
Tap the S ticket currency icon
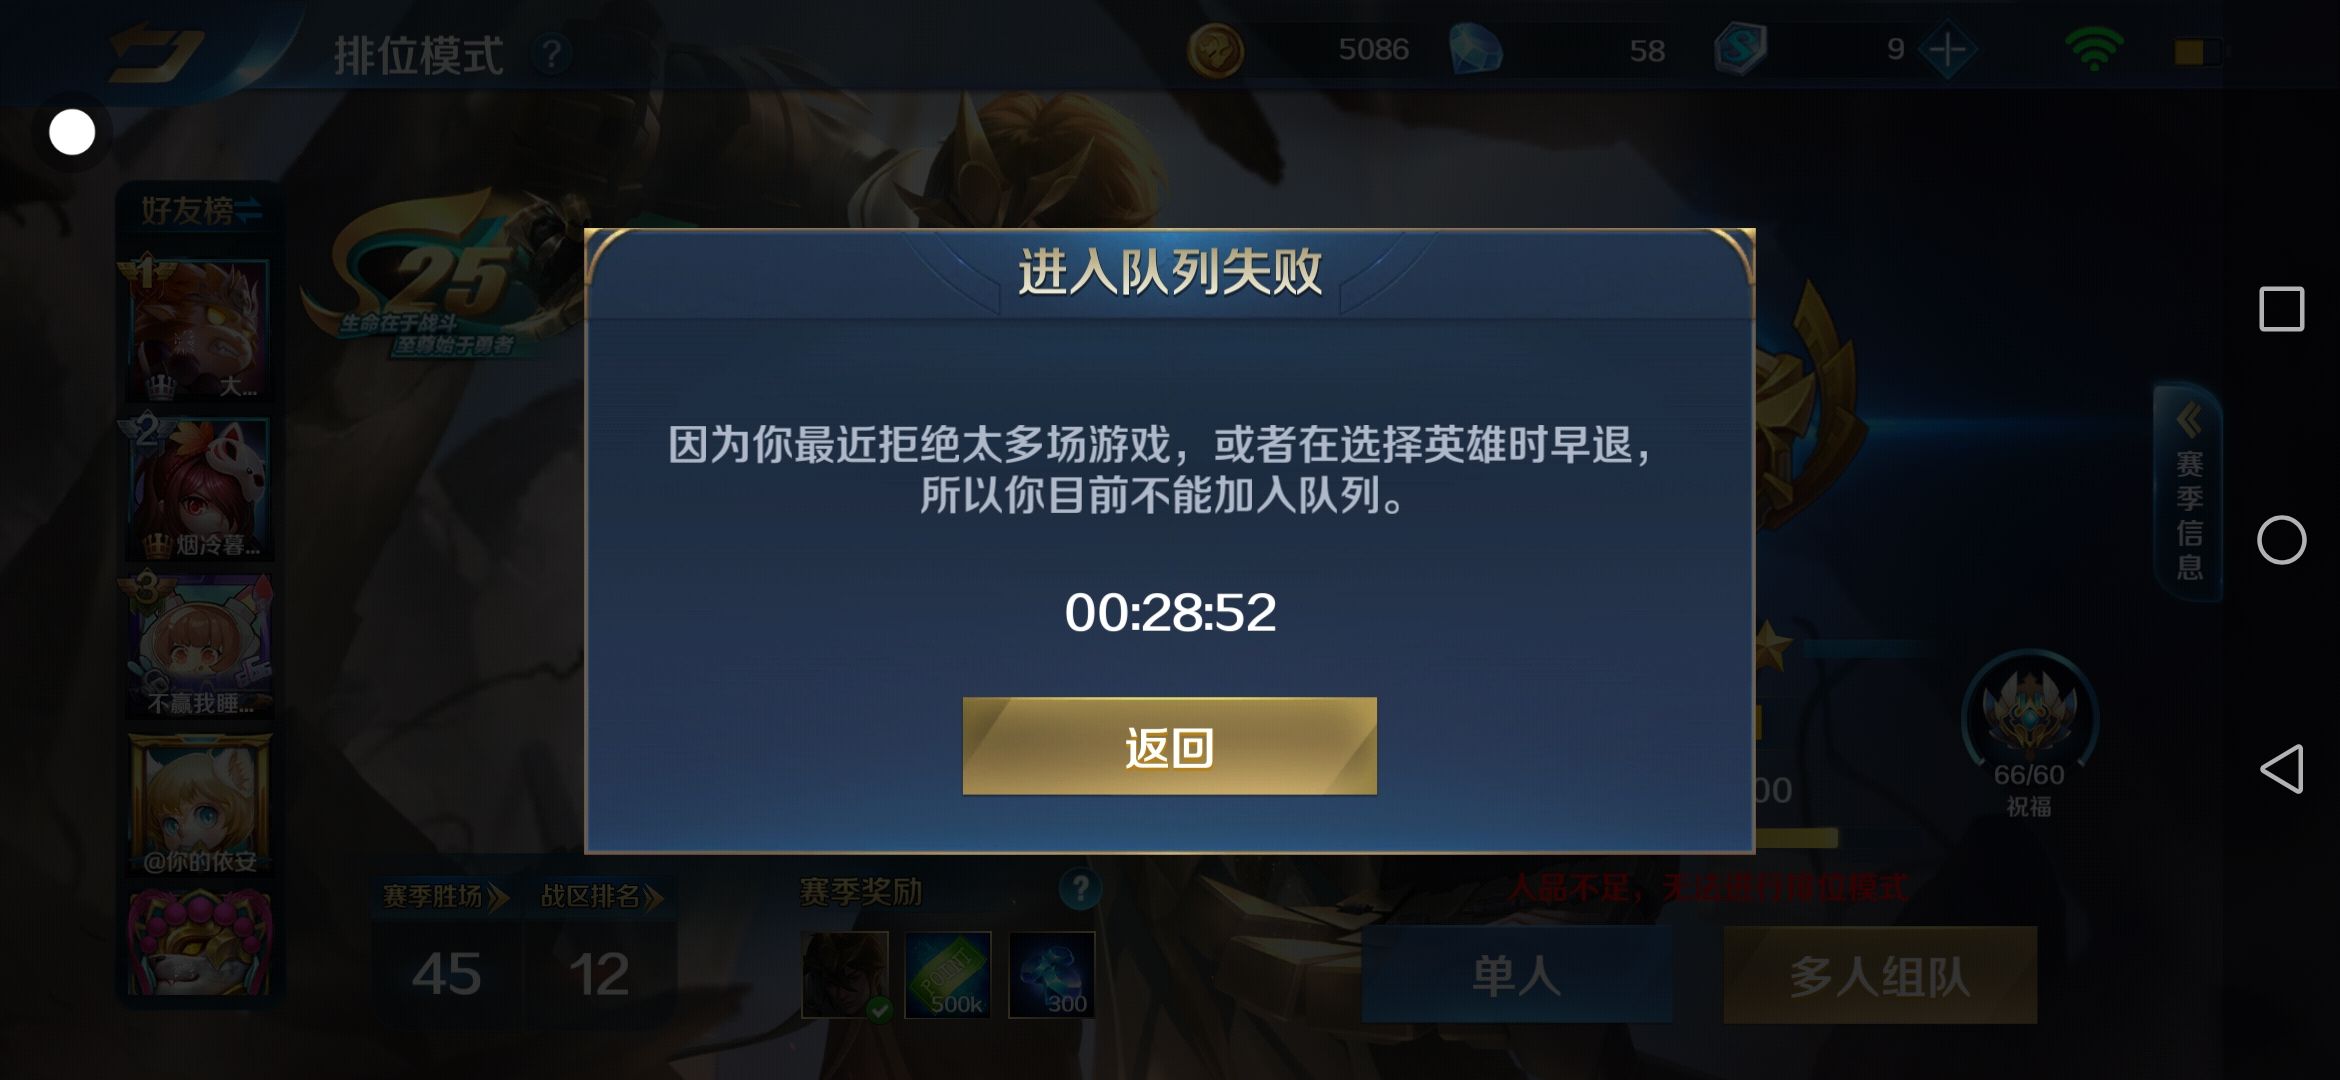[1740, 49]
